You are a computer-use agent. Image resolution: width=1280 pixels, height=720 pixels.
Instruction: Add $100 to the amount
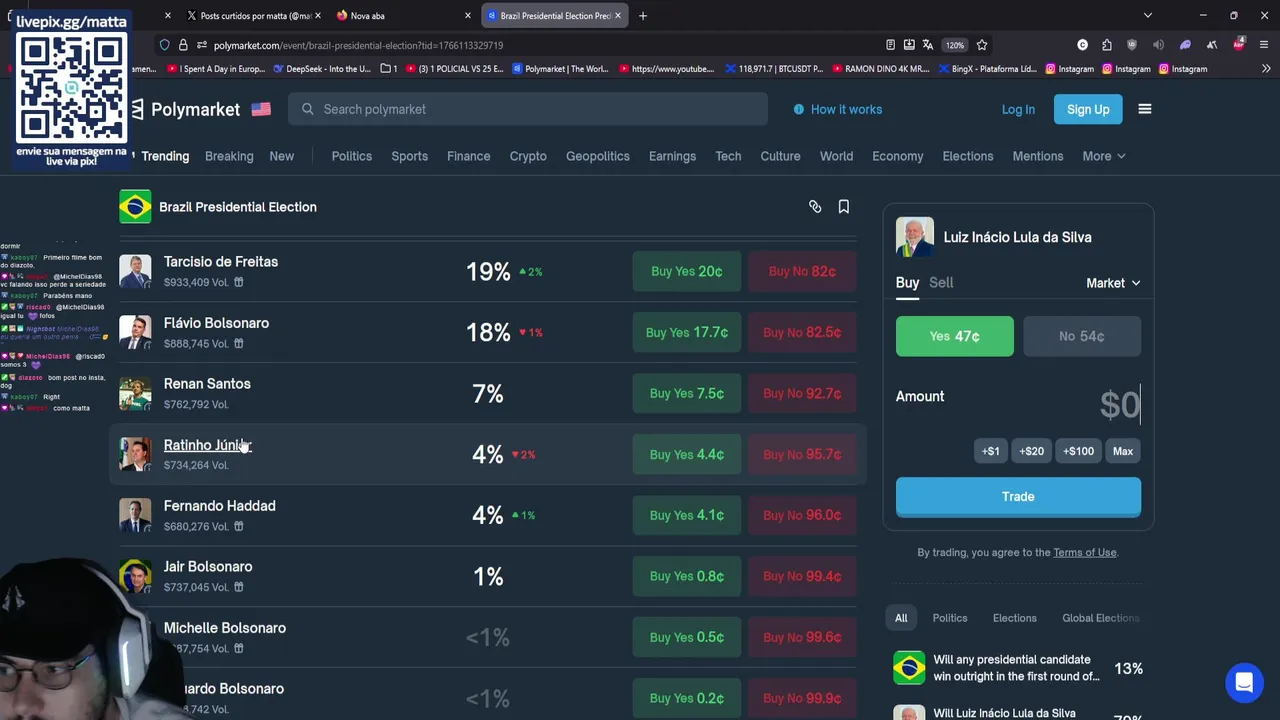(x=1078, y=451)
